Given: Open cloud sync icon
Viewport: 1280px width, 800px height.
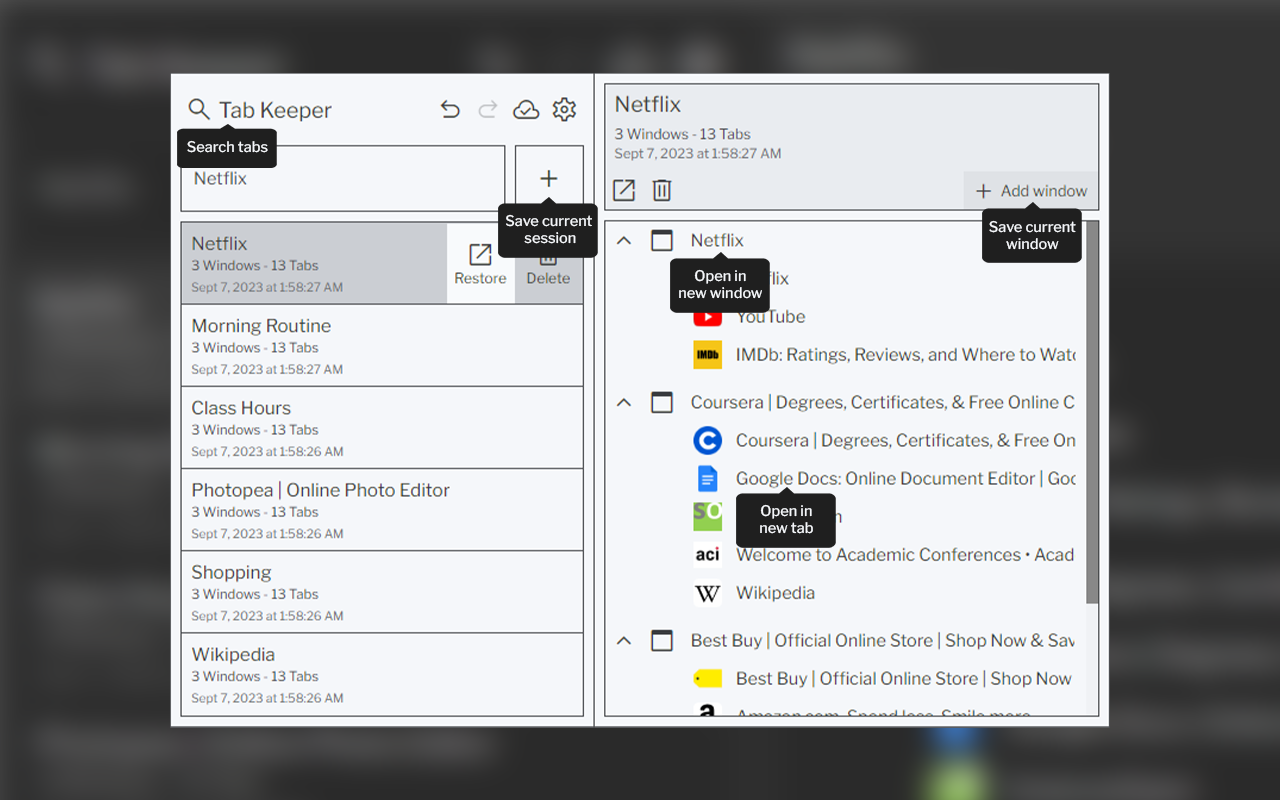Looking at the screenshot, I should (526, 109).
